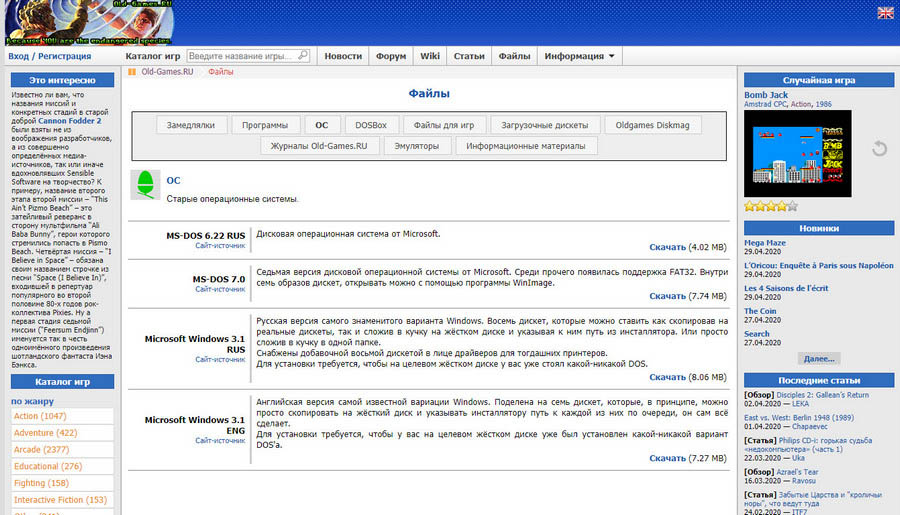
Task: Select the Файлы для игр tab
Action: pos(444,125)
